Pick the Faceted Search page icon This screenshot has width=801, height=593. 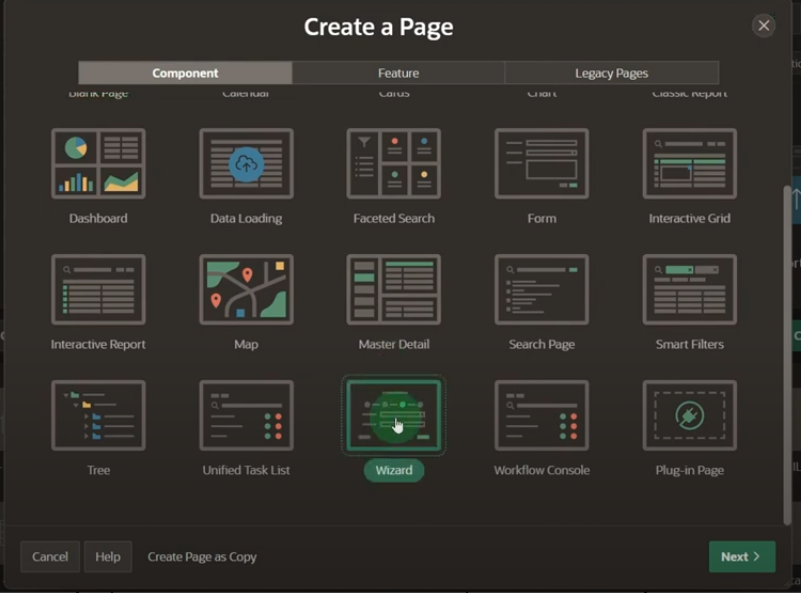(394, 163)
